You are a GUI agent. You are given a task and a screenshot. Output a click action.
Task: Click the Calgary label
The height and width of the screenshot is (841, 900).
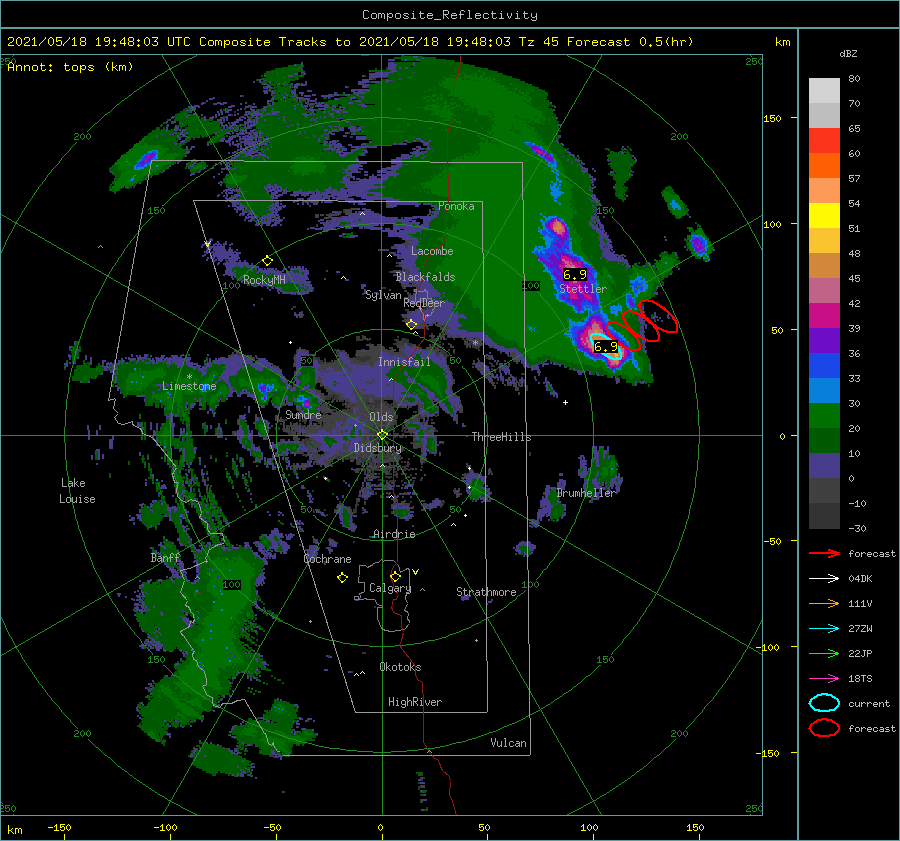(x=390, y=588)
